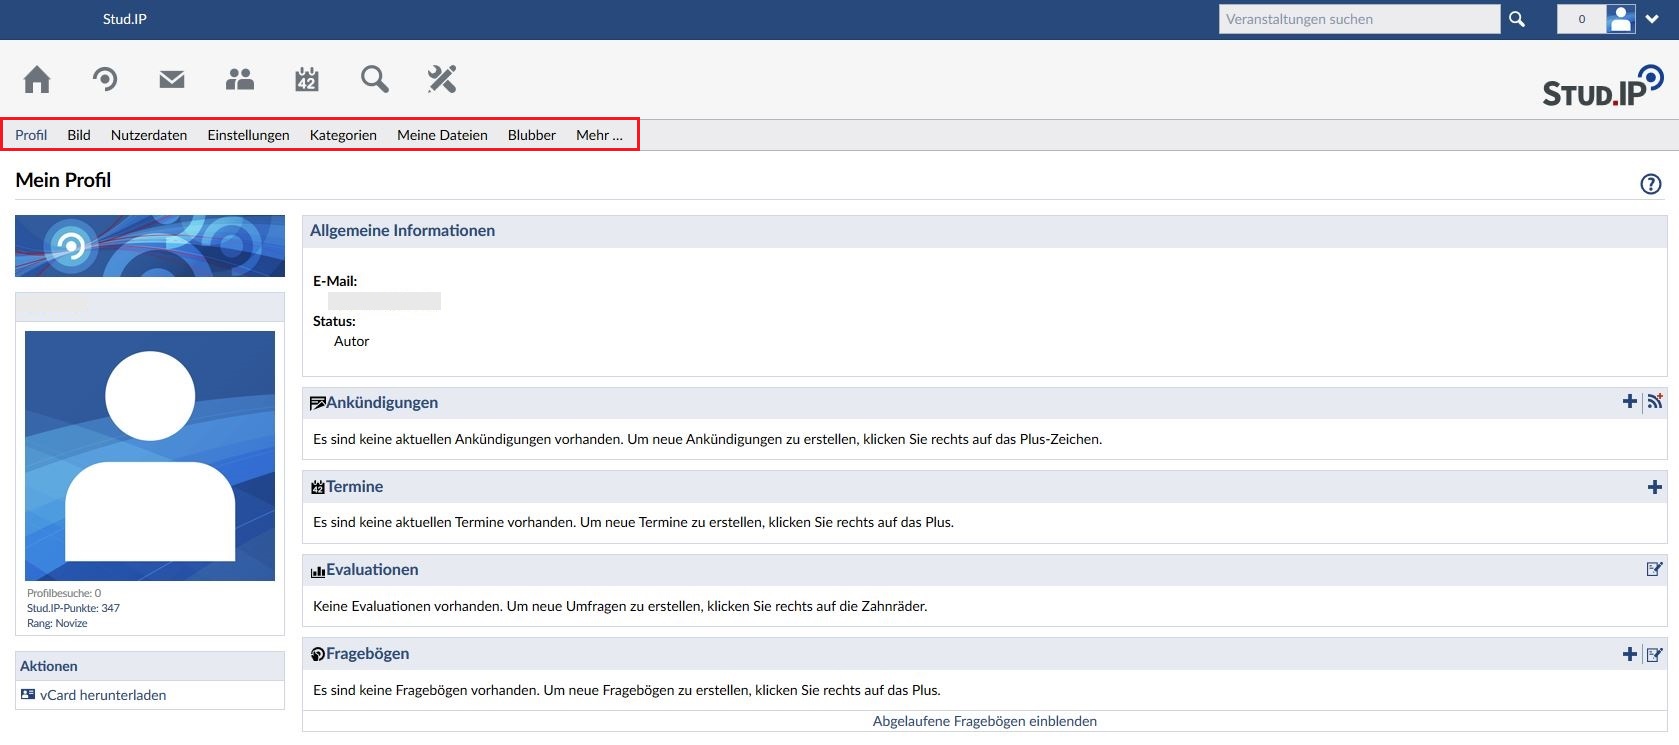
Task: Submit search with the top magnifier button
Action: 1517,19
